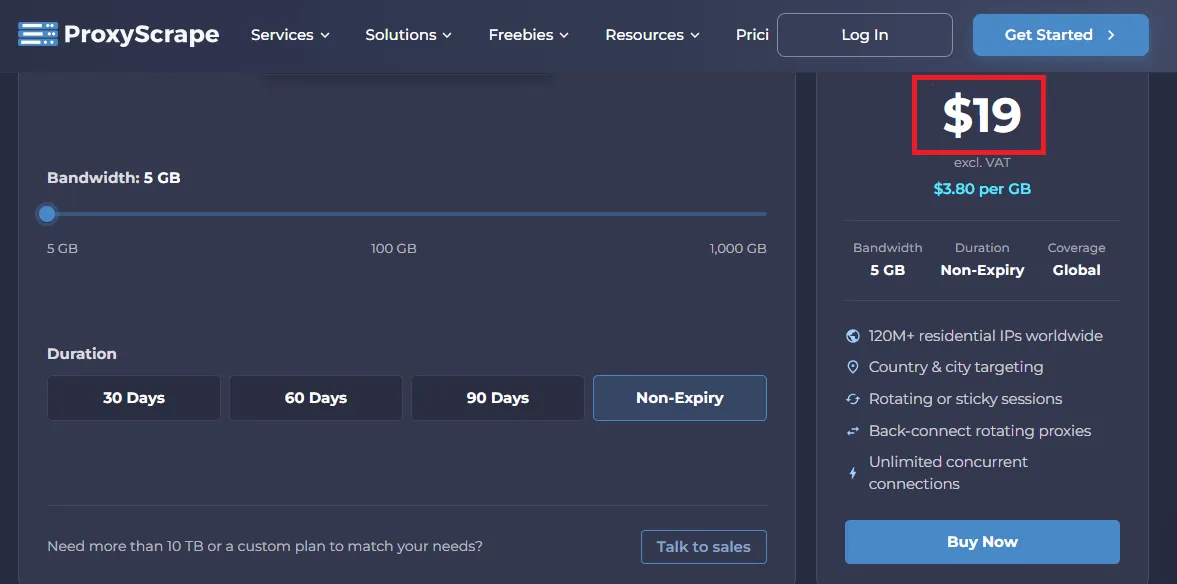
Task: Expand the Freebies dropdown chevron
Action: point(564,35)
